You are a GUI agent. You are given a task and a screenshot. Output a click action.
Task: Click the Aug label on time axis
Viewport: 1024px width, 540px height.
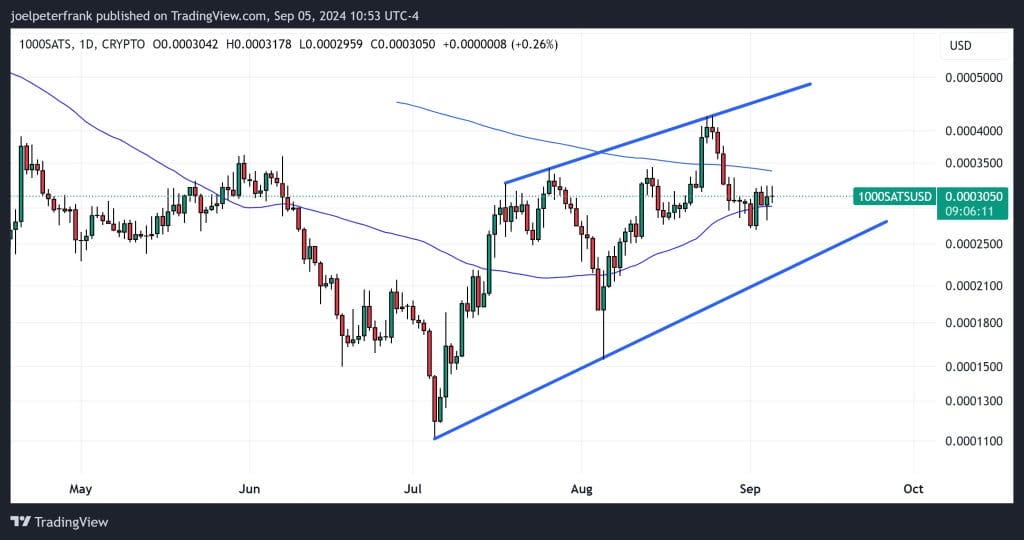582,489
